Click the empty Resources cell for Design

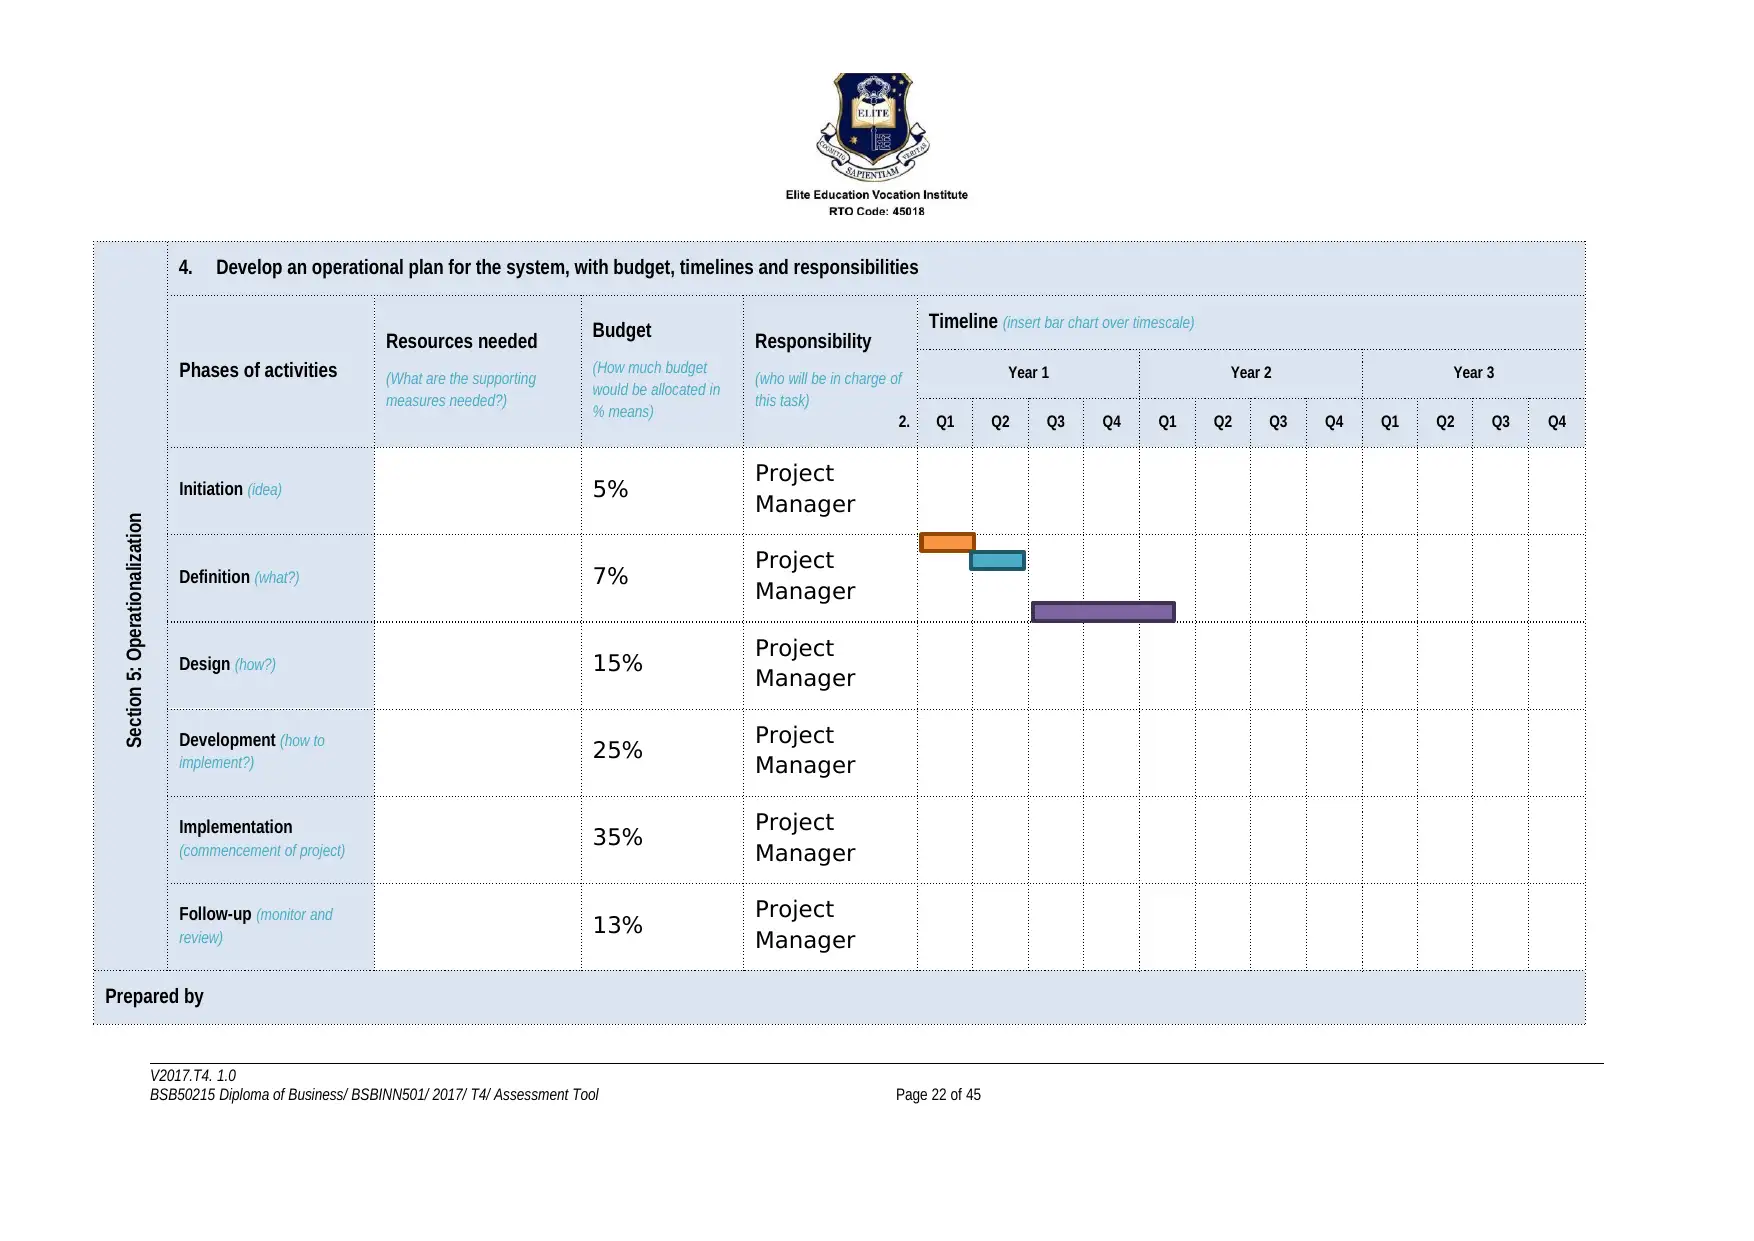pos(478,665)
